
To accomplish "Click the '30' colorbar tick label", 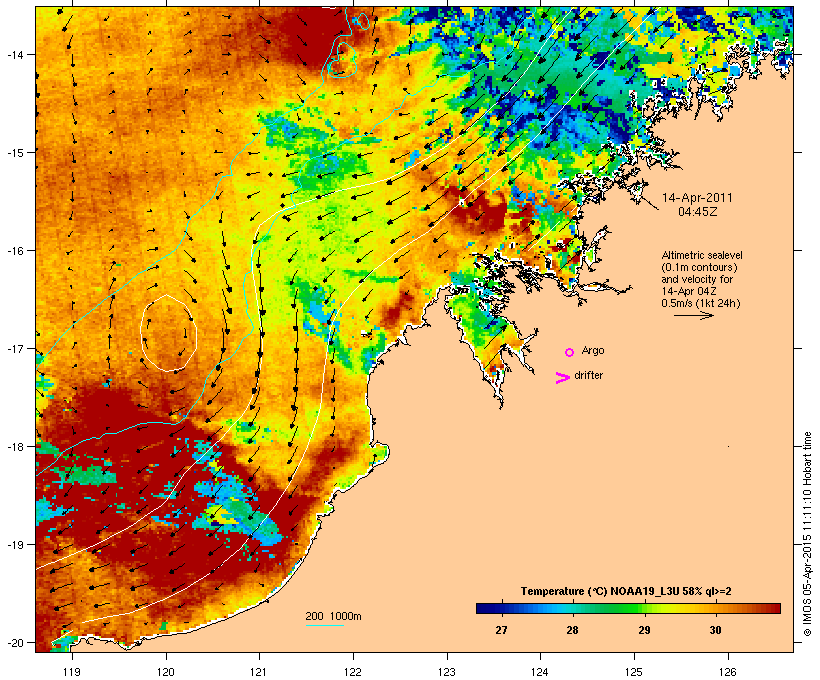I will (715, 630).
